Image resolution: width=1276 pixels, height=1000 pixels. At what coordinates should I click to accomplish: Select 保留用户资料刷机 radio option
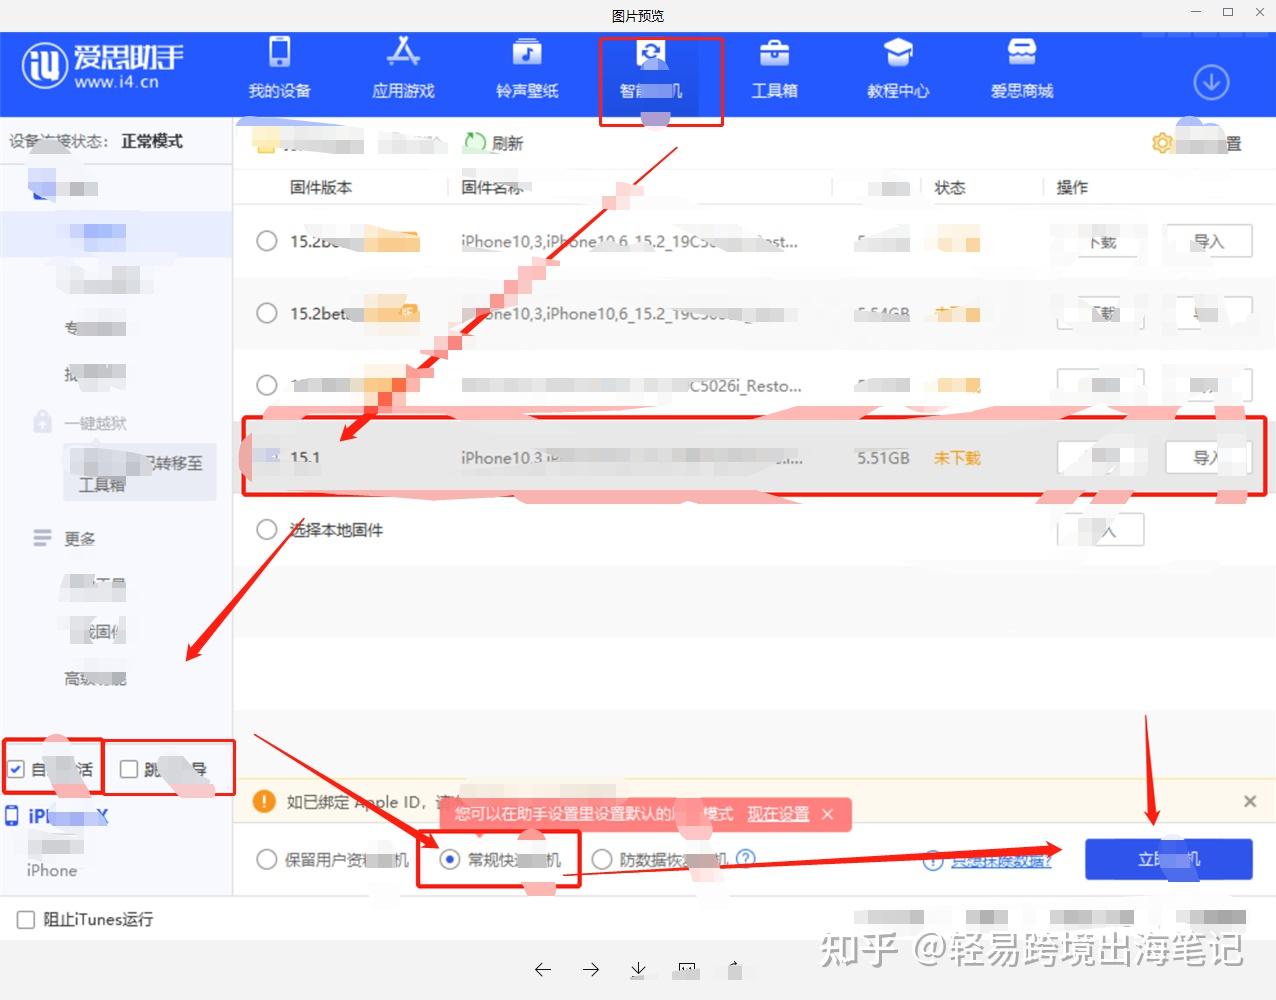tap(266, 859)
